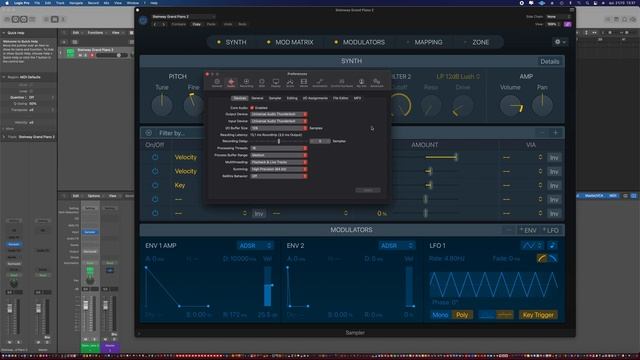Open the Automation icon in Preferences toolbar
The image size is (640, 360).
(320, 83)
